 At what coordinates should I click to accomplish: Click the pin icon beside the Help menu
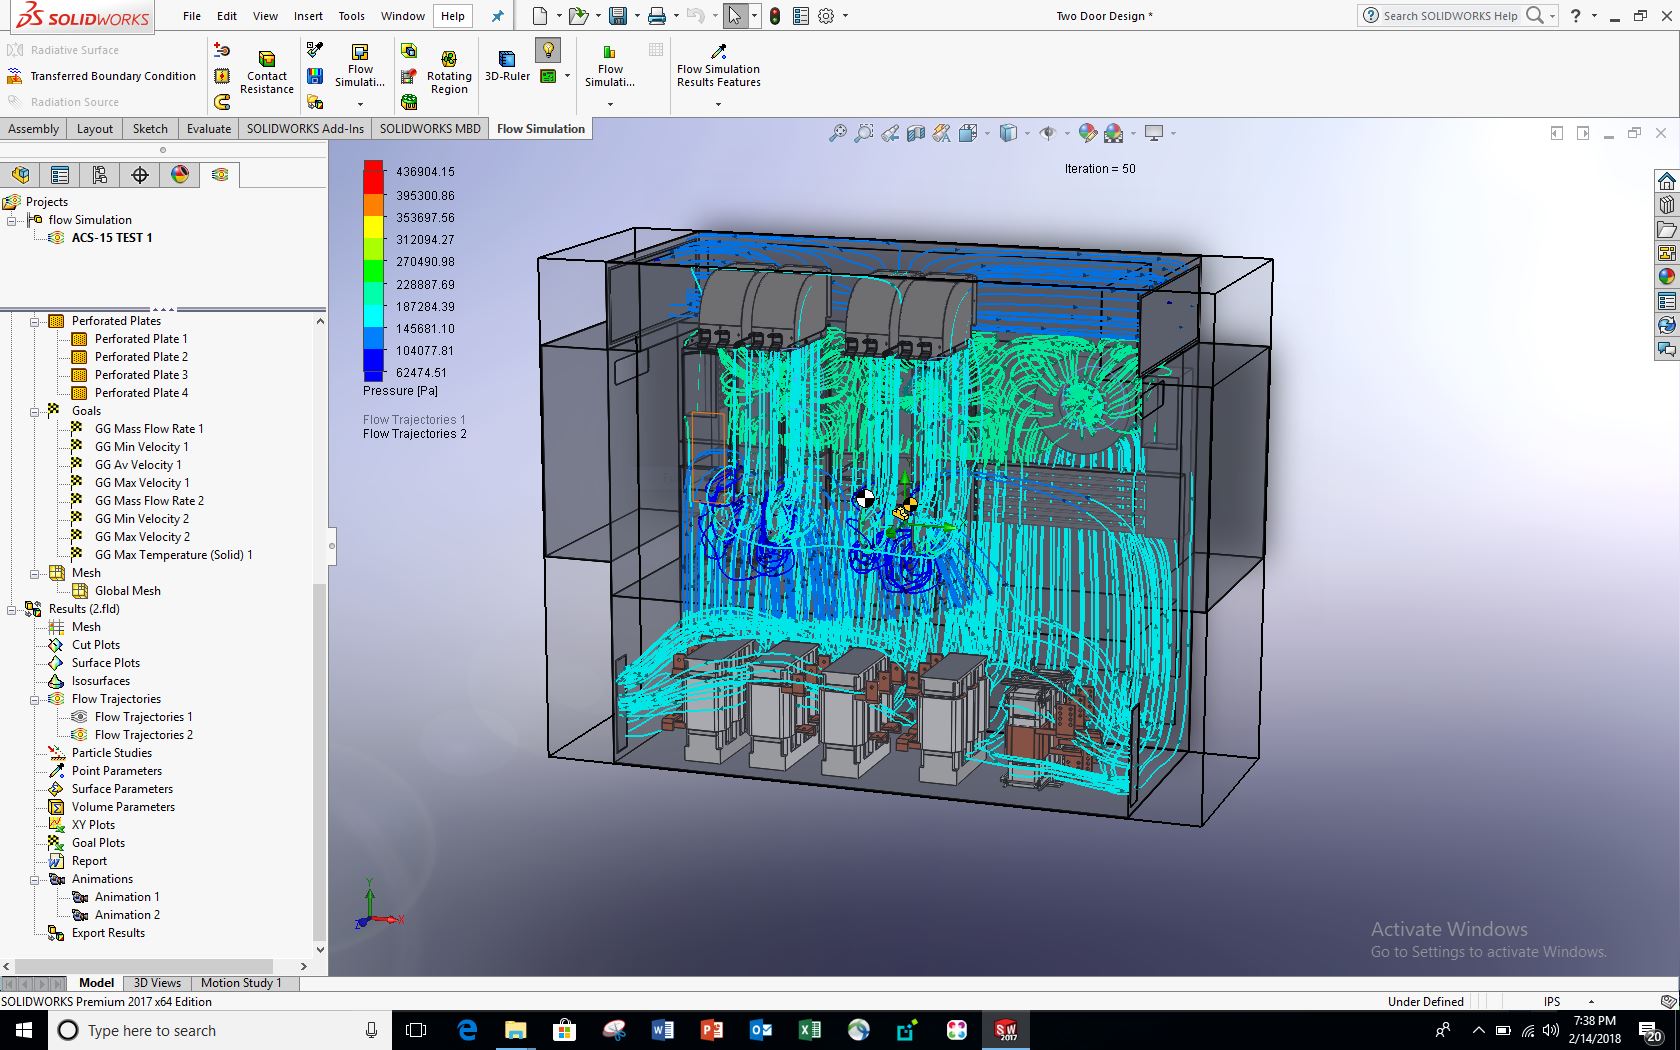click(497, 16)
